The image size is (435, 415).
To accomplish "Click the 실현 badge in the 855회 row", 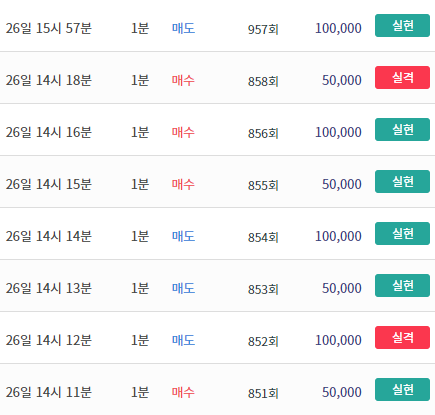I will click(402, 182).
